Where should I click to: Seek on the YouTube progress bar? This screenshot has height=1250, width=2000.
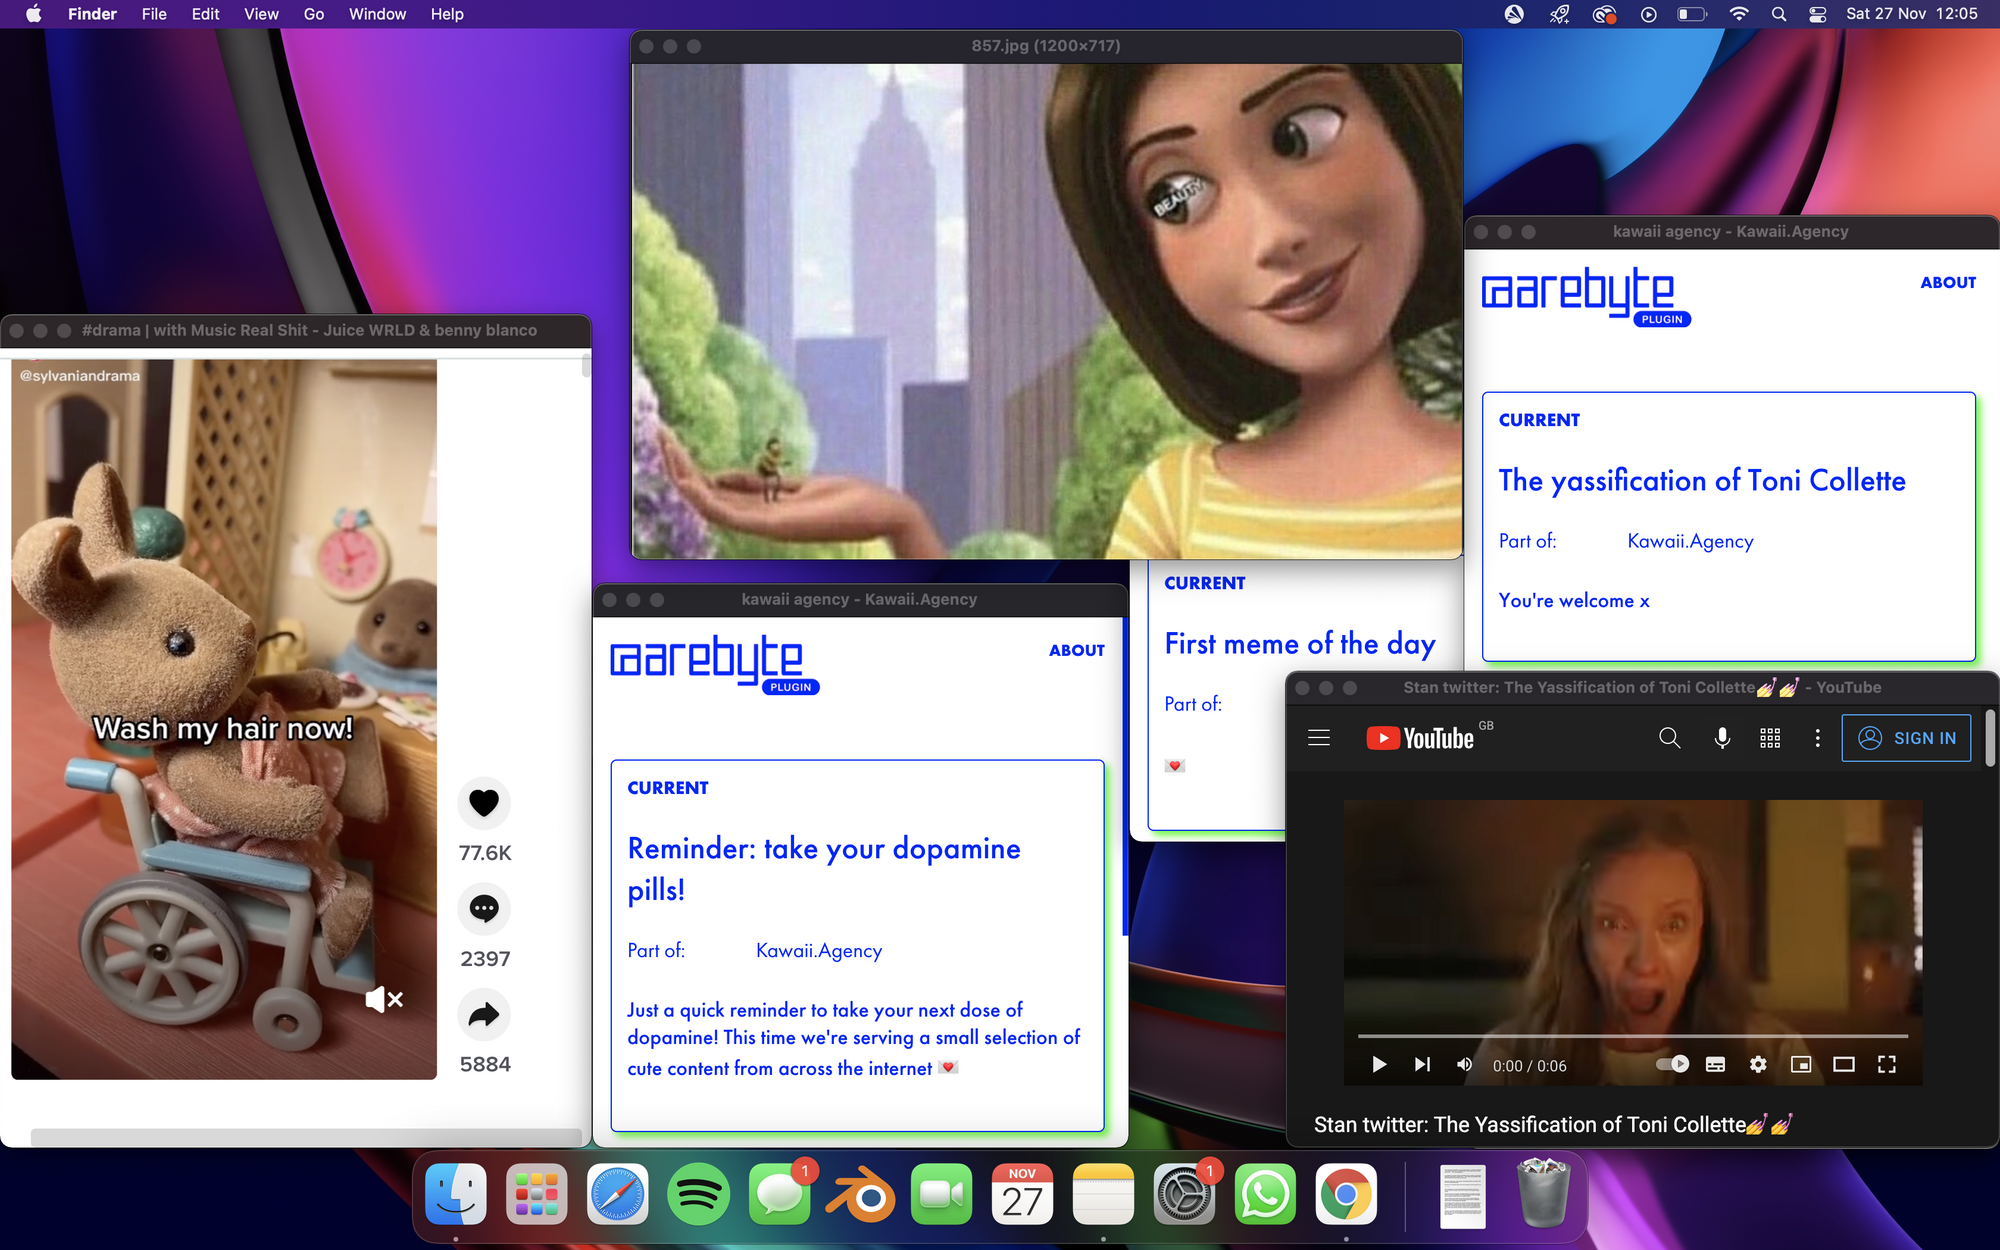tap(1633, 1036)
